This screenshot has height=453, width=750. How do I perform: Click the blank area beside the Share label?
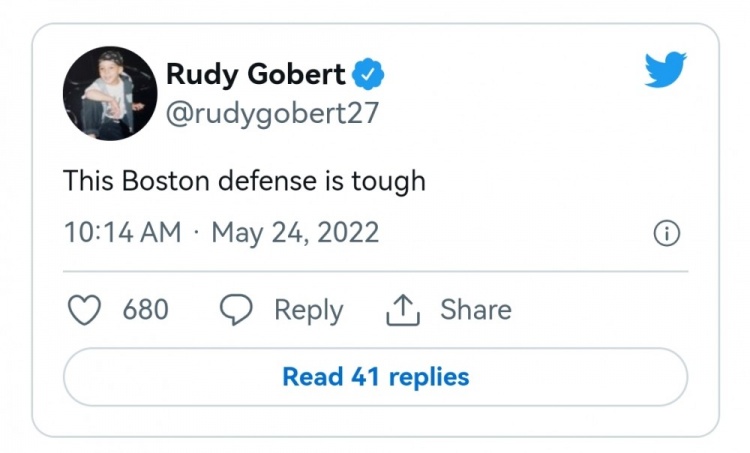tap(598, 310)
